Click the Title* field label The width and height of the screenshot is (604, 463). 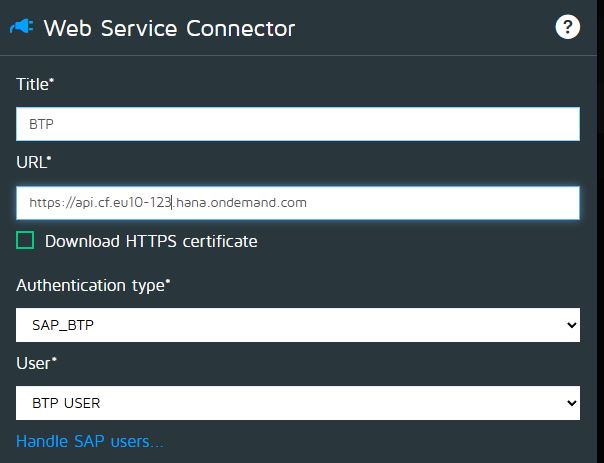point(35,85)
